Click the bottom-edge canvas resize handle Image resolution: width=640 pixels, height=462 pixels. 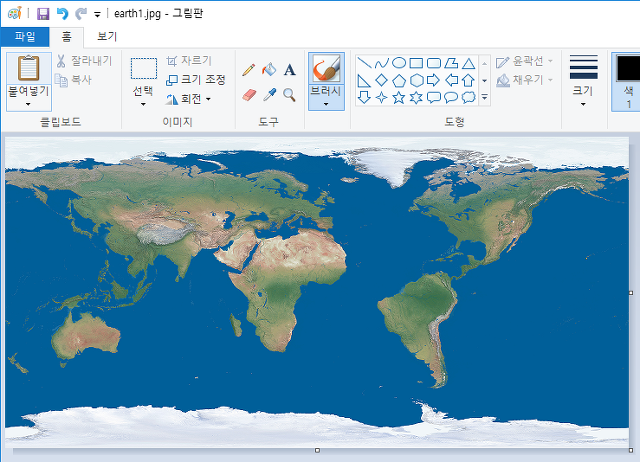pyautogui.click(x=317, y=450)
